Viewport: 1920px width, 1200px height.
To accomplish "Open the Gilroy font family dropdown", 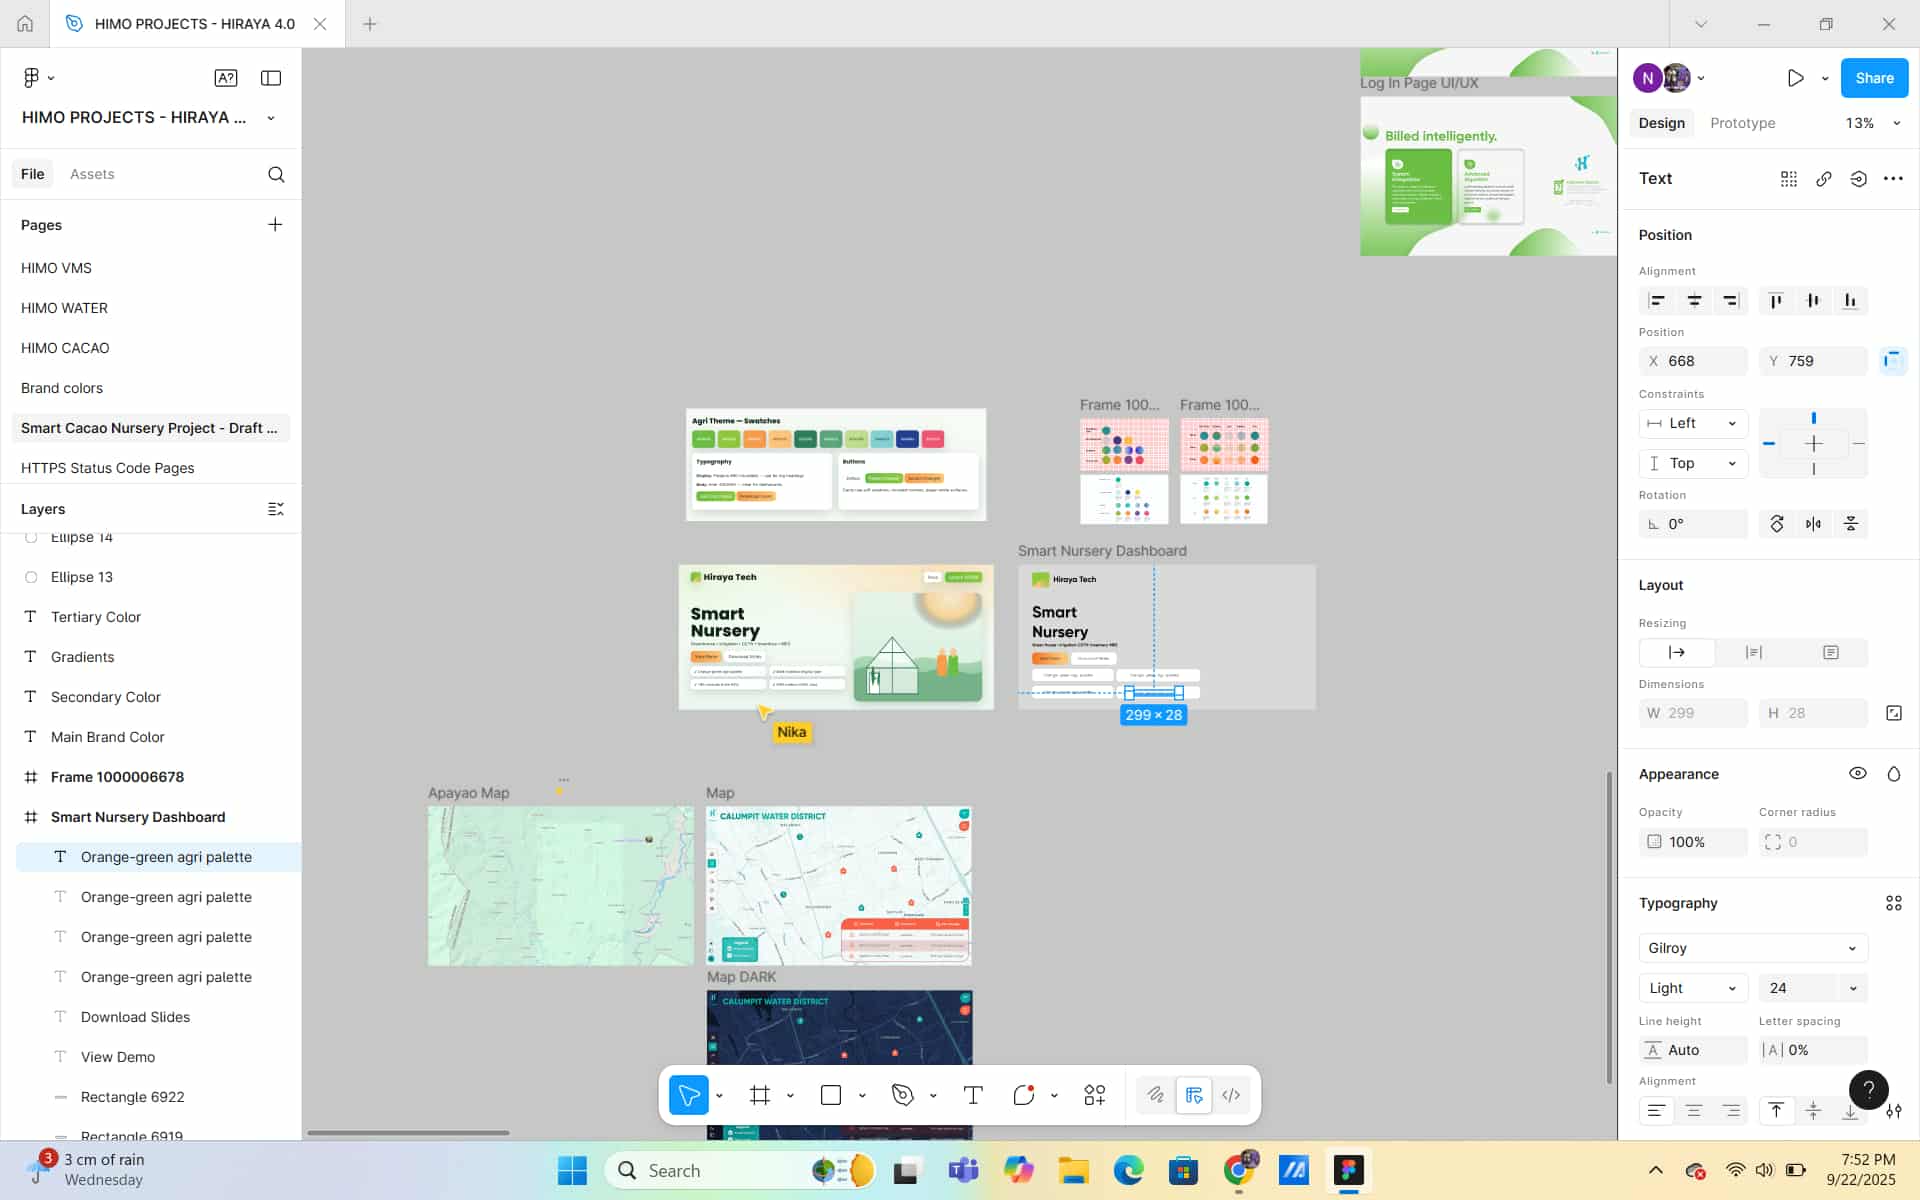I will point(1752,948).
